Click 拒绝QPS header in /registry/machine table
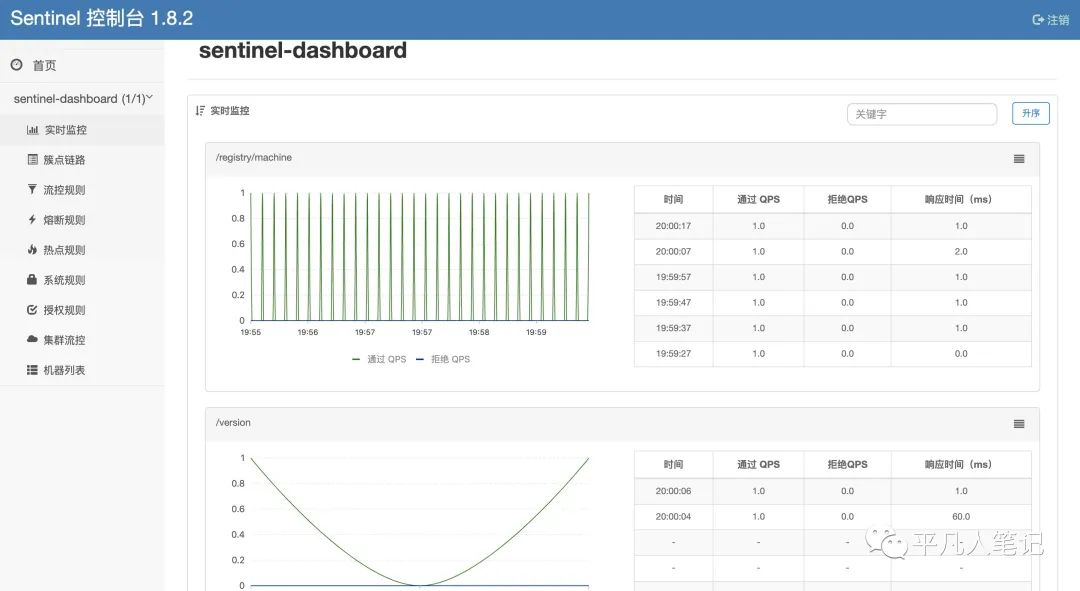1080x591 pixels. (847, 199)
